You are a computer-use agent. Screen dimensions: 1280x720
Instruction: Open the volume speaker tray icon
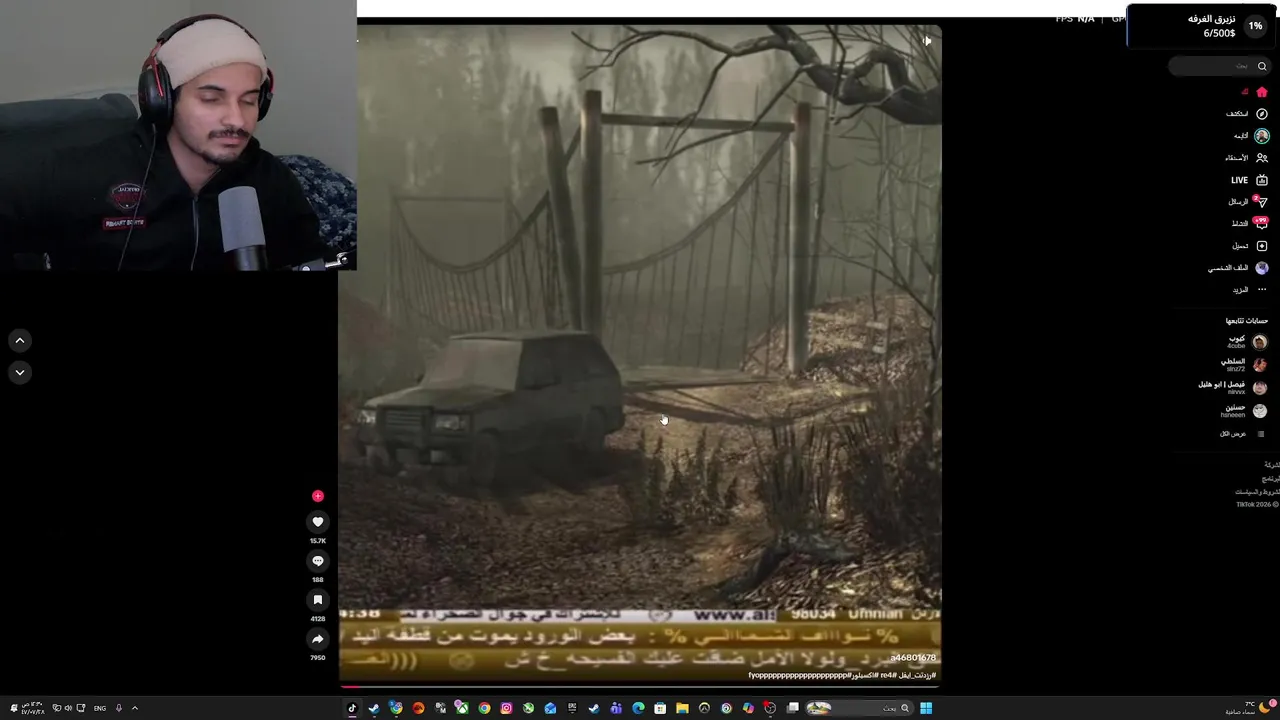[68, 708]
